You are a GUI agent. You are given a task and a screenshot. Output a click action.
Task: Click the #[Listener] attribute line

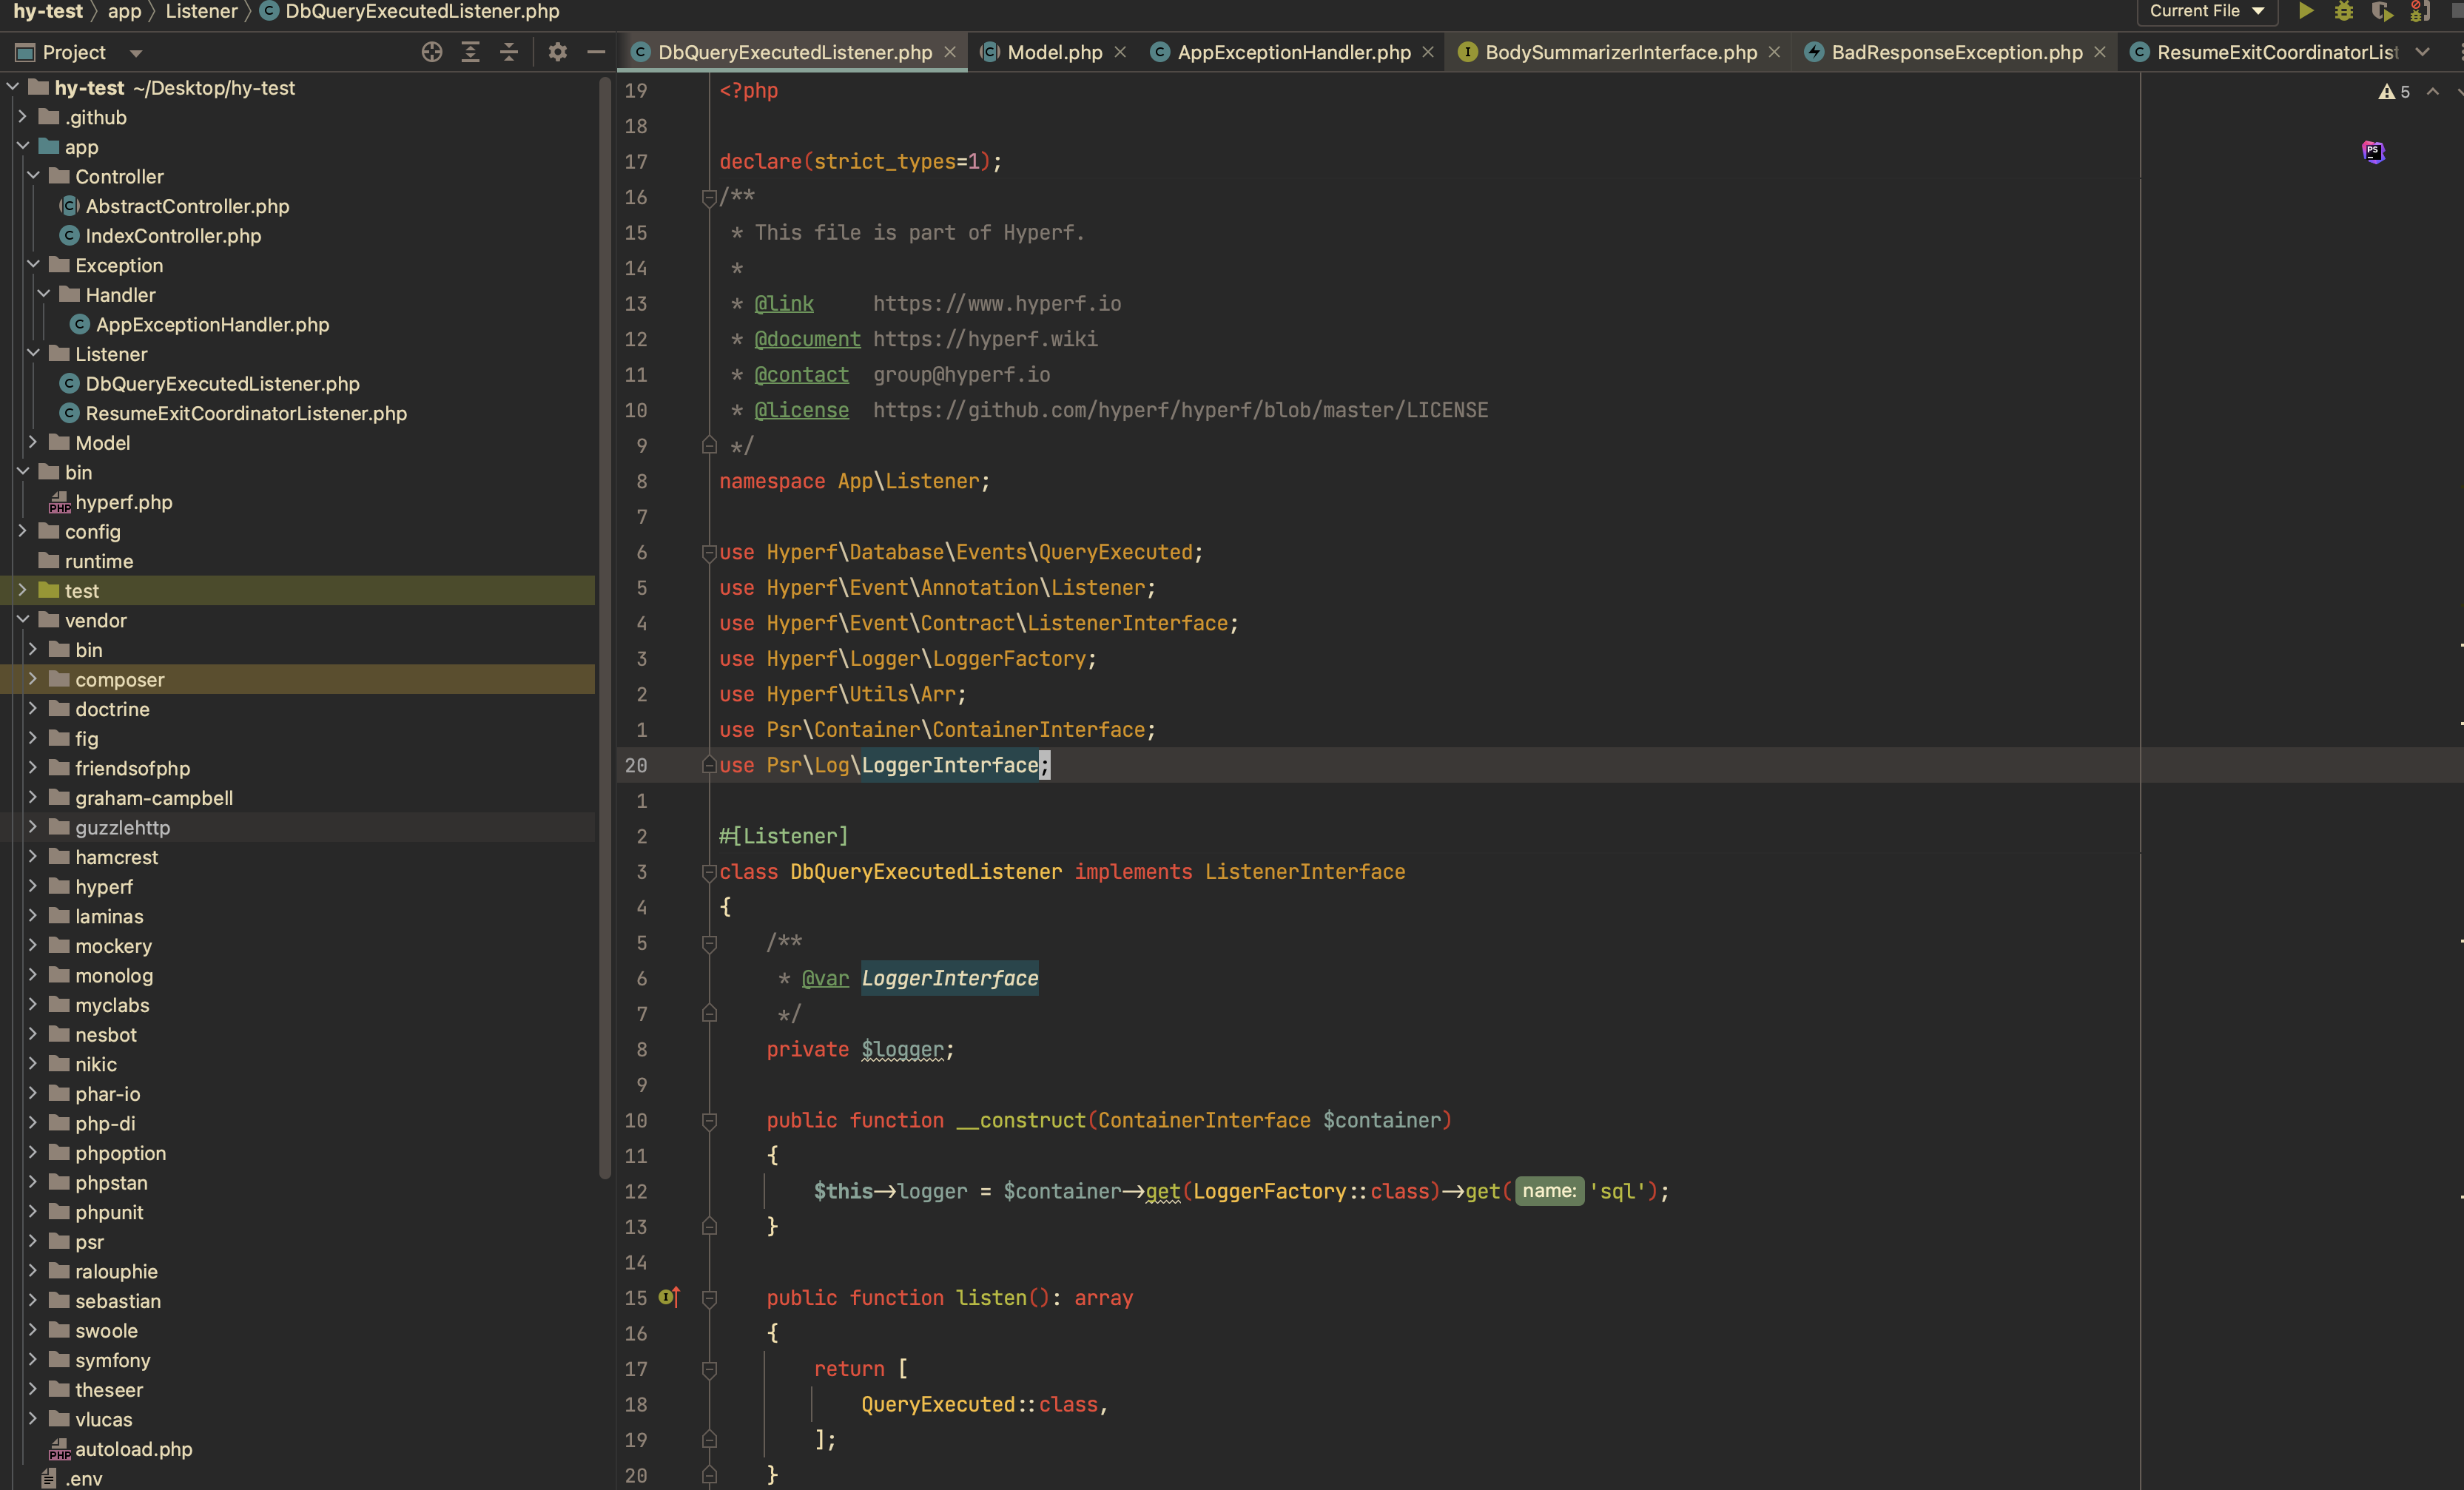[x=783, y=836]
